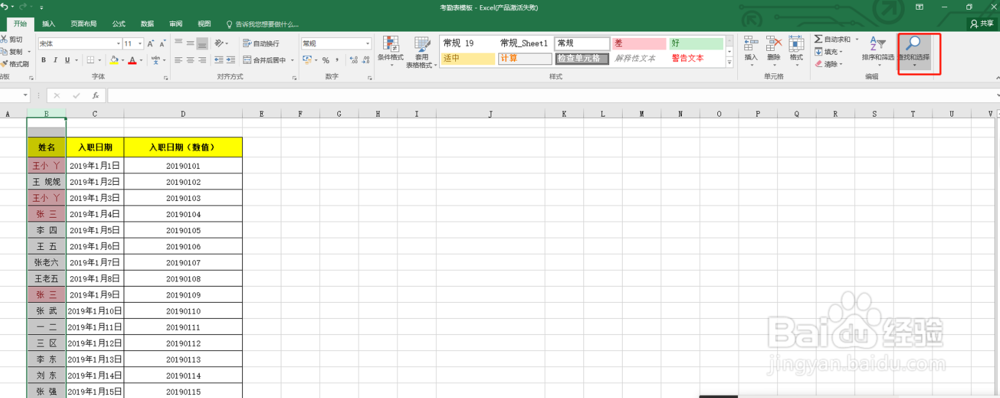Viewport: 1000px width, 398px height.
Task: Switch to 页面布局 ribbon tab
Action: [x=84, y=24]
